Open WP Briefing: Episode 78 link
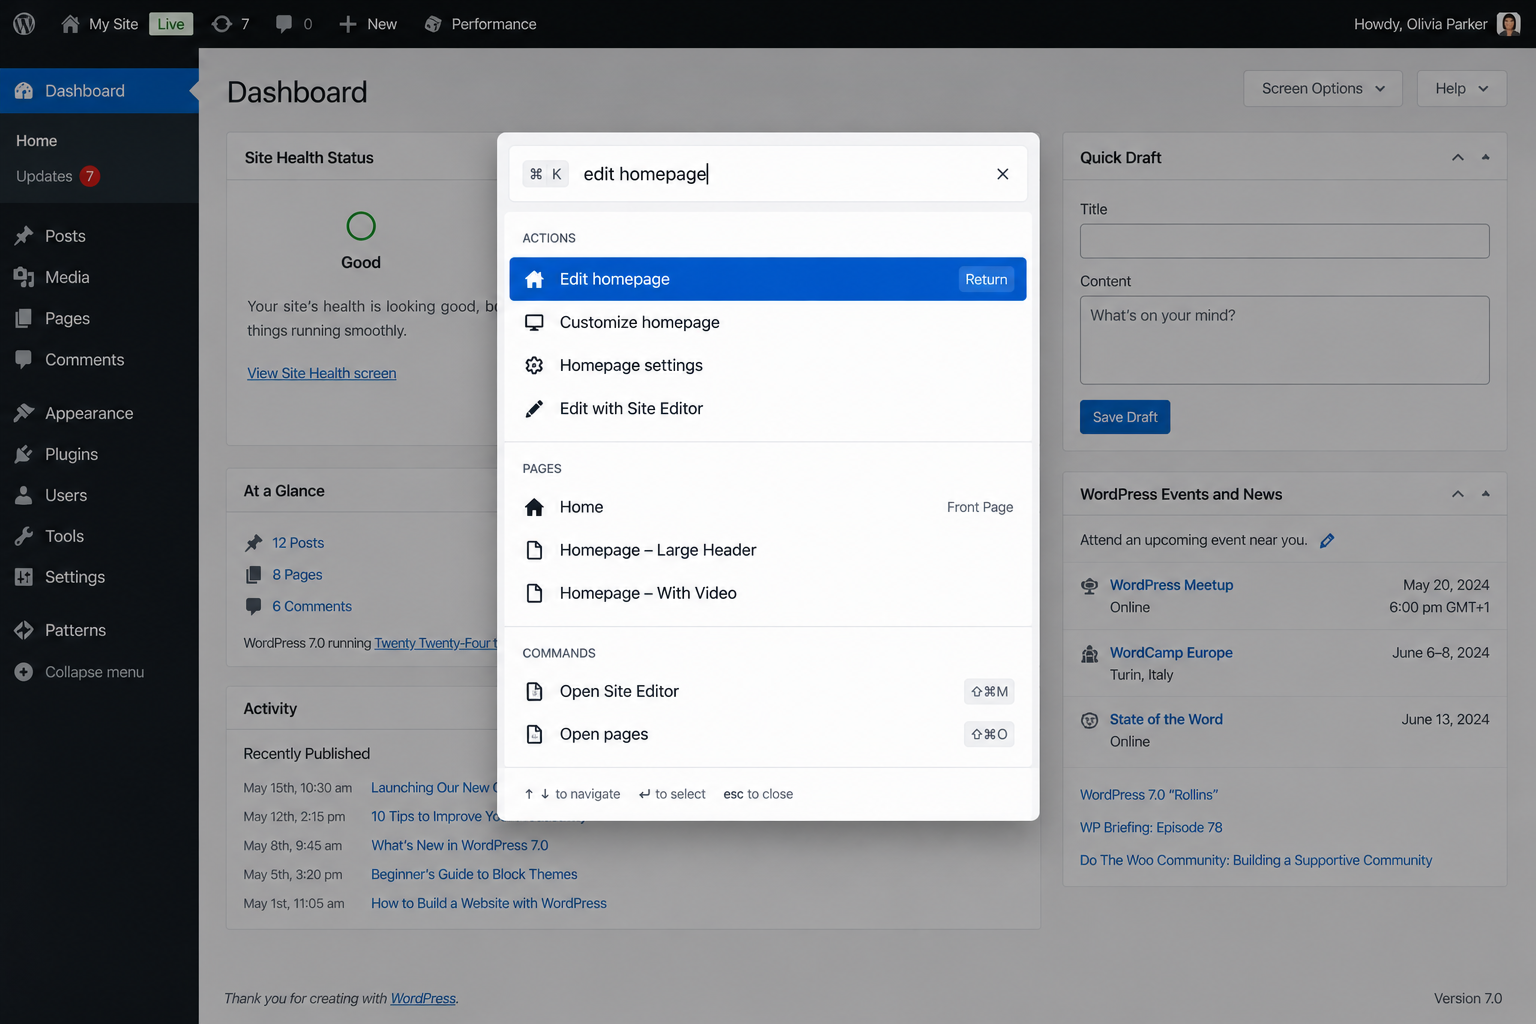The image size is (1536, 1024). click(1151, 828)
